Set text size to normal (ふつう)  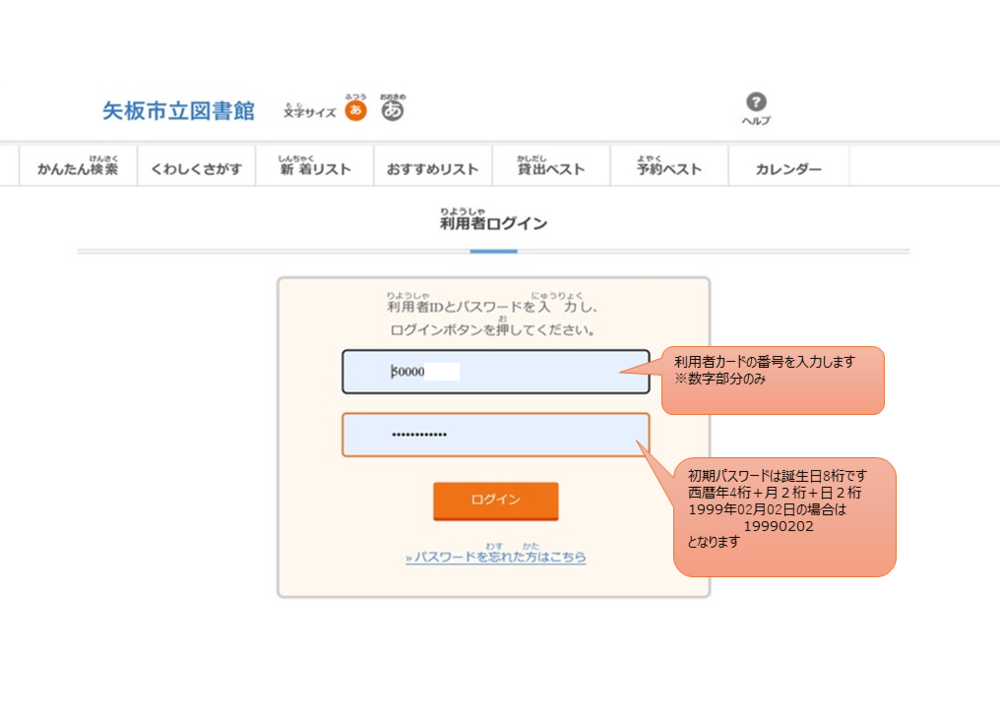pyautogui.click(x=356, y=110)
